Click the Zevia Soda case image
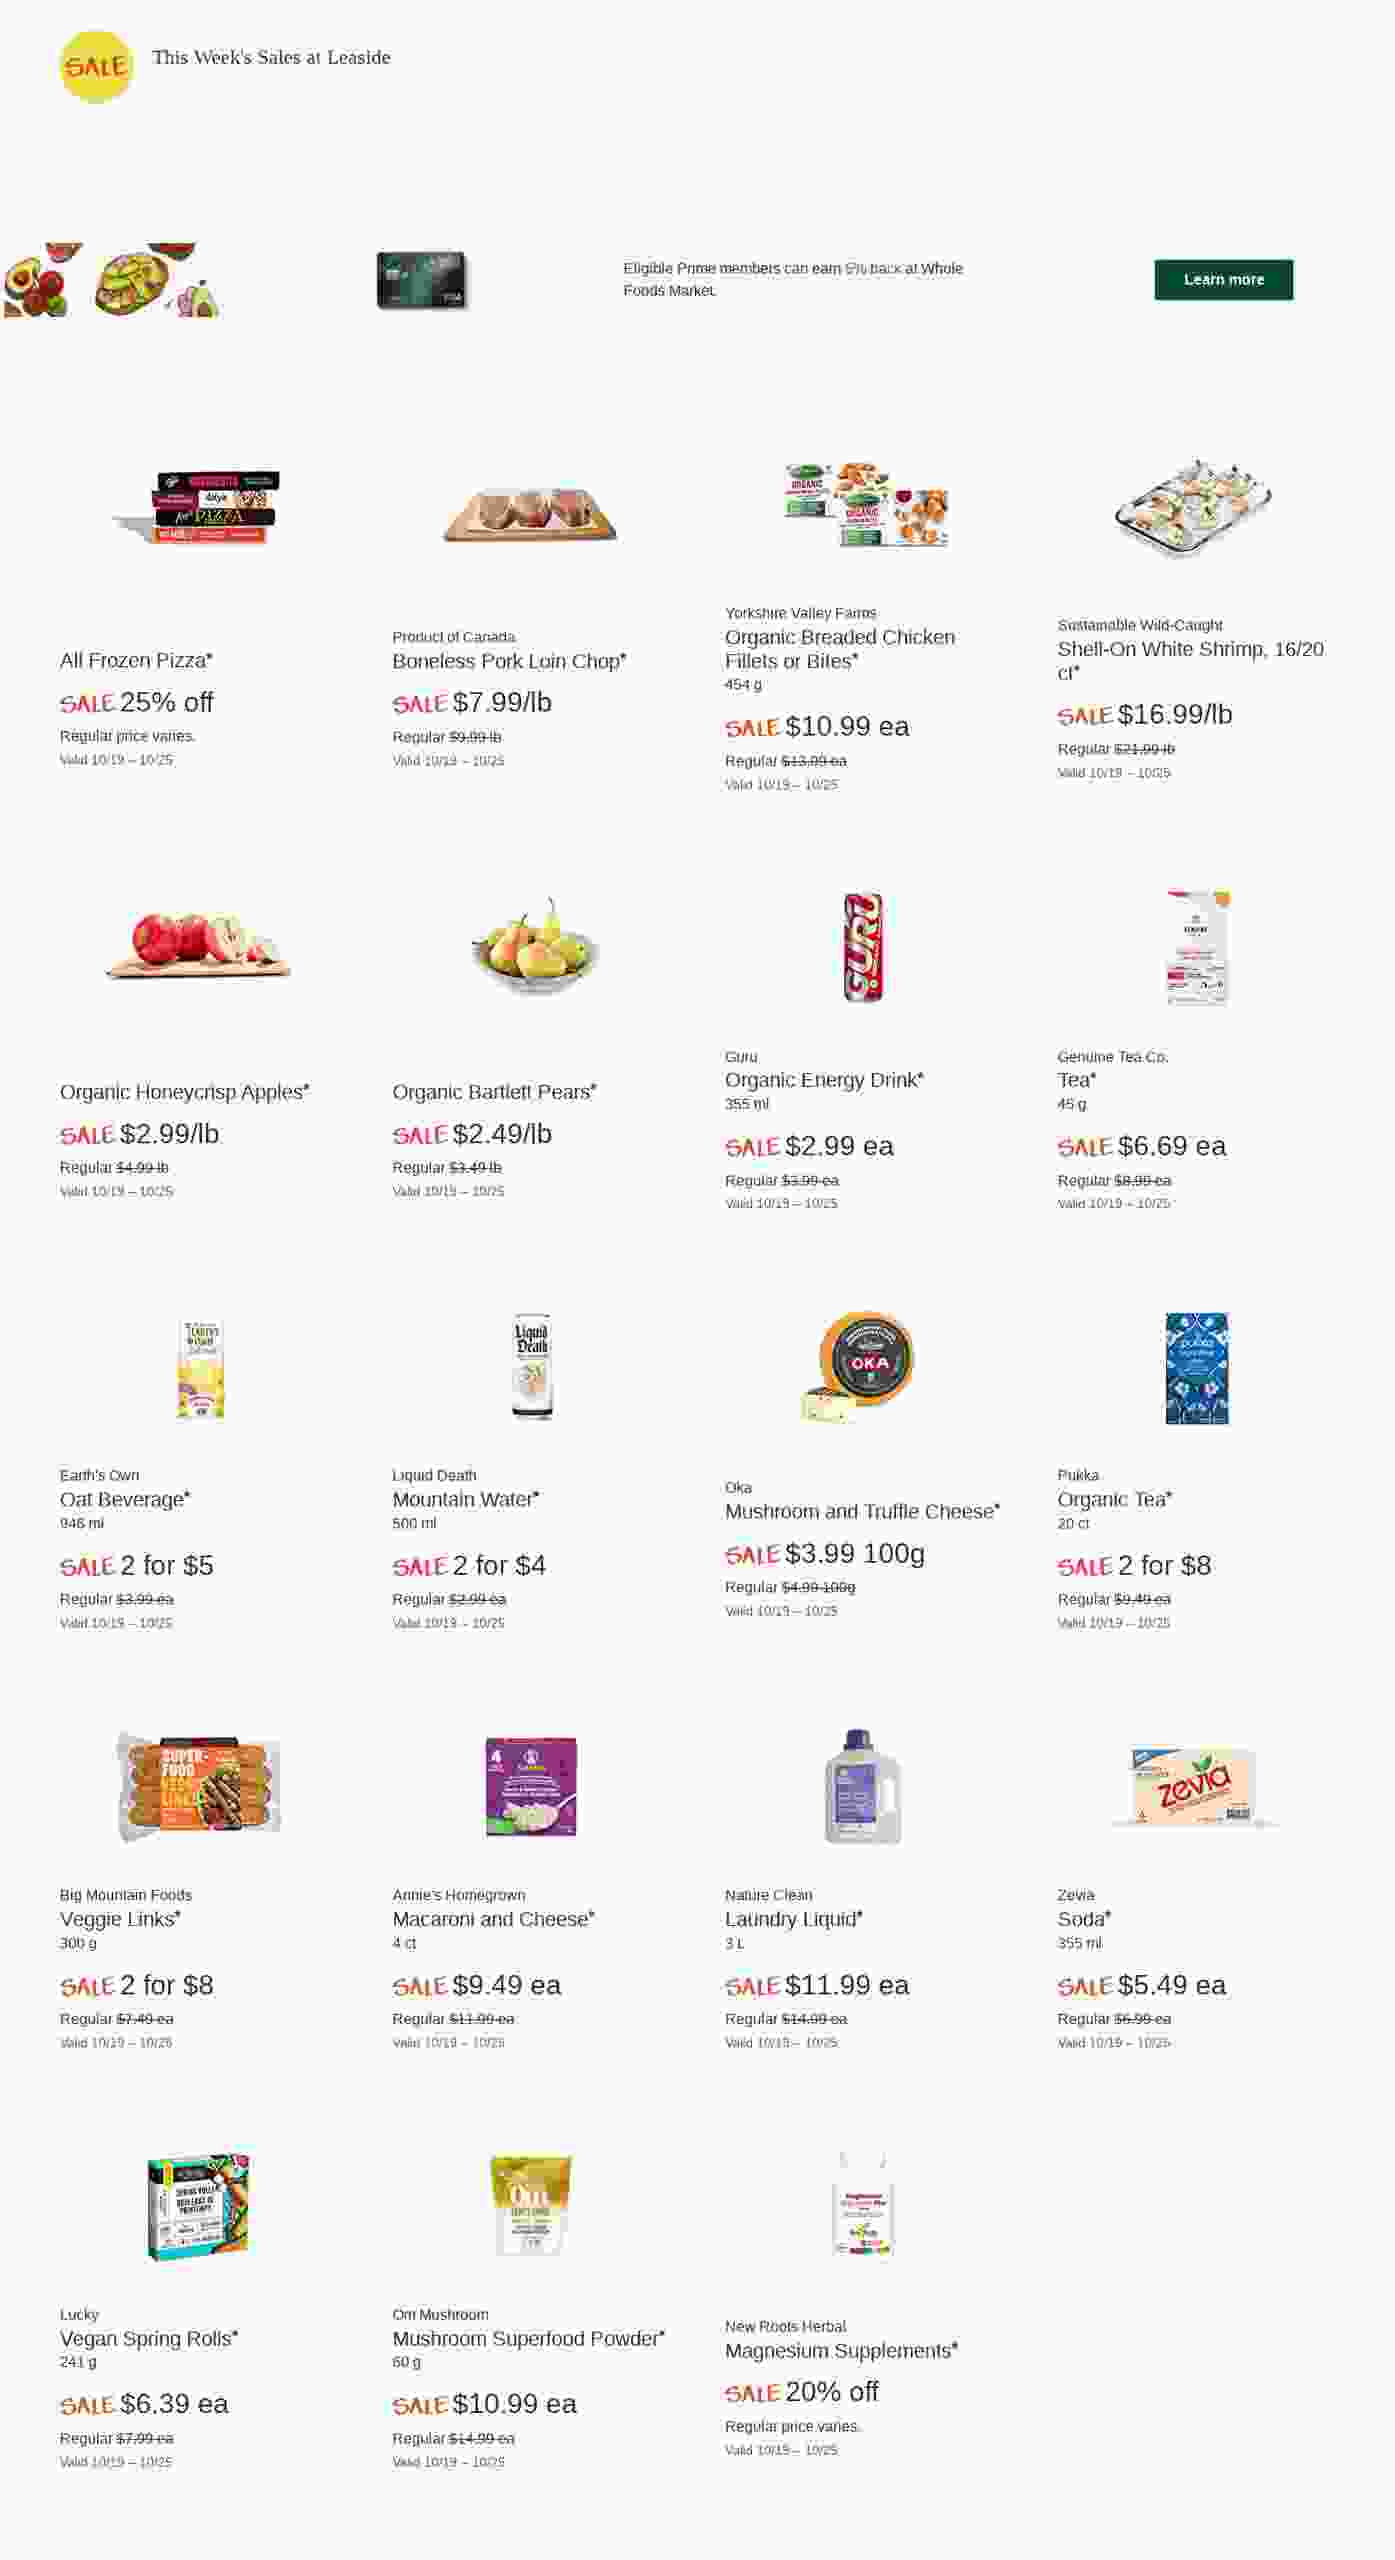The width and height of the screenshot is (1395, 2560). click(x=1194, y=1787)
